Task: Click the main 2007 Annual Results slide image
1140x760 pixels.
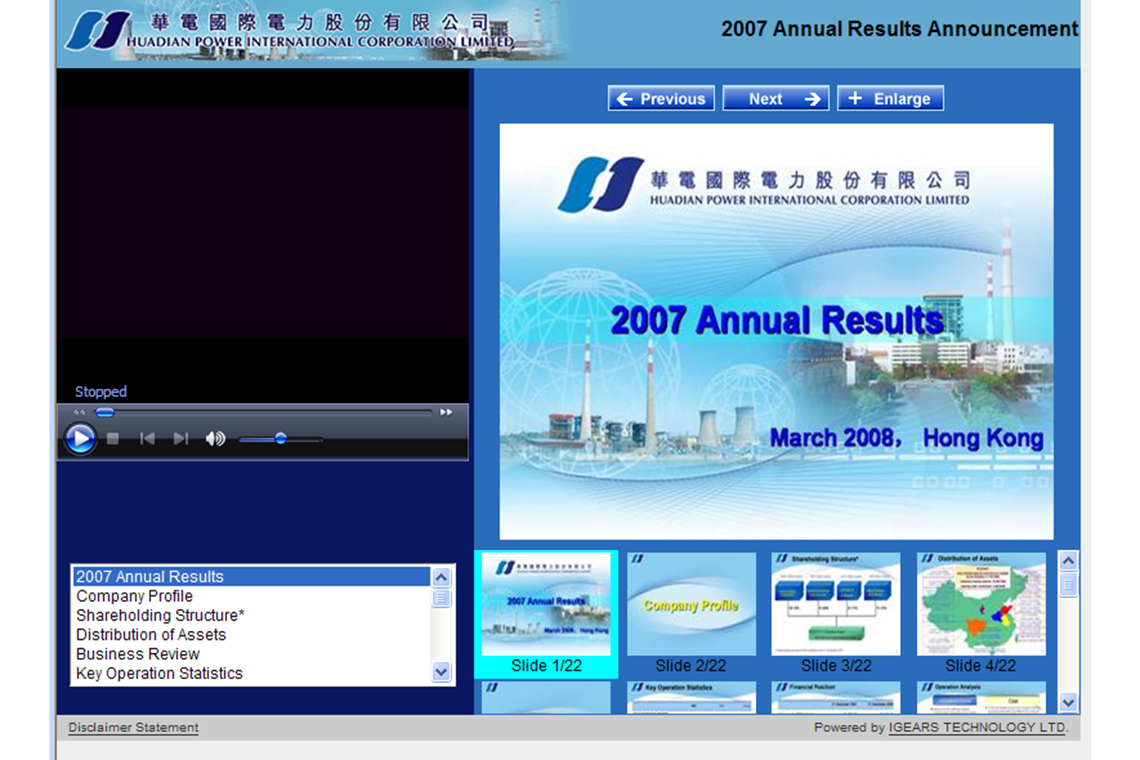Action: [776, 332]
